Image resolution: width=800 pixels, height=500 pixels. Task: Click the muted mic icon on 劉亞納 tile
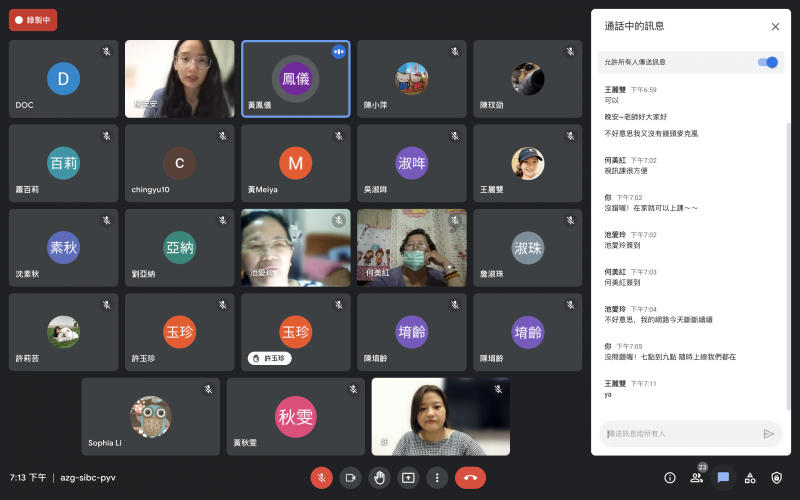[222, 220]
